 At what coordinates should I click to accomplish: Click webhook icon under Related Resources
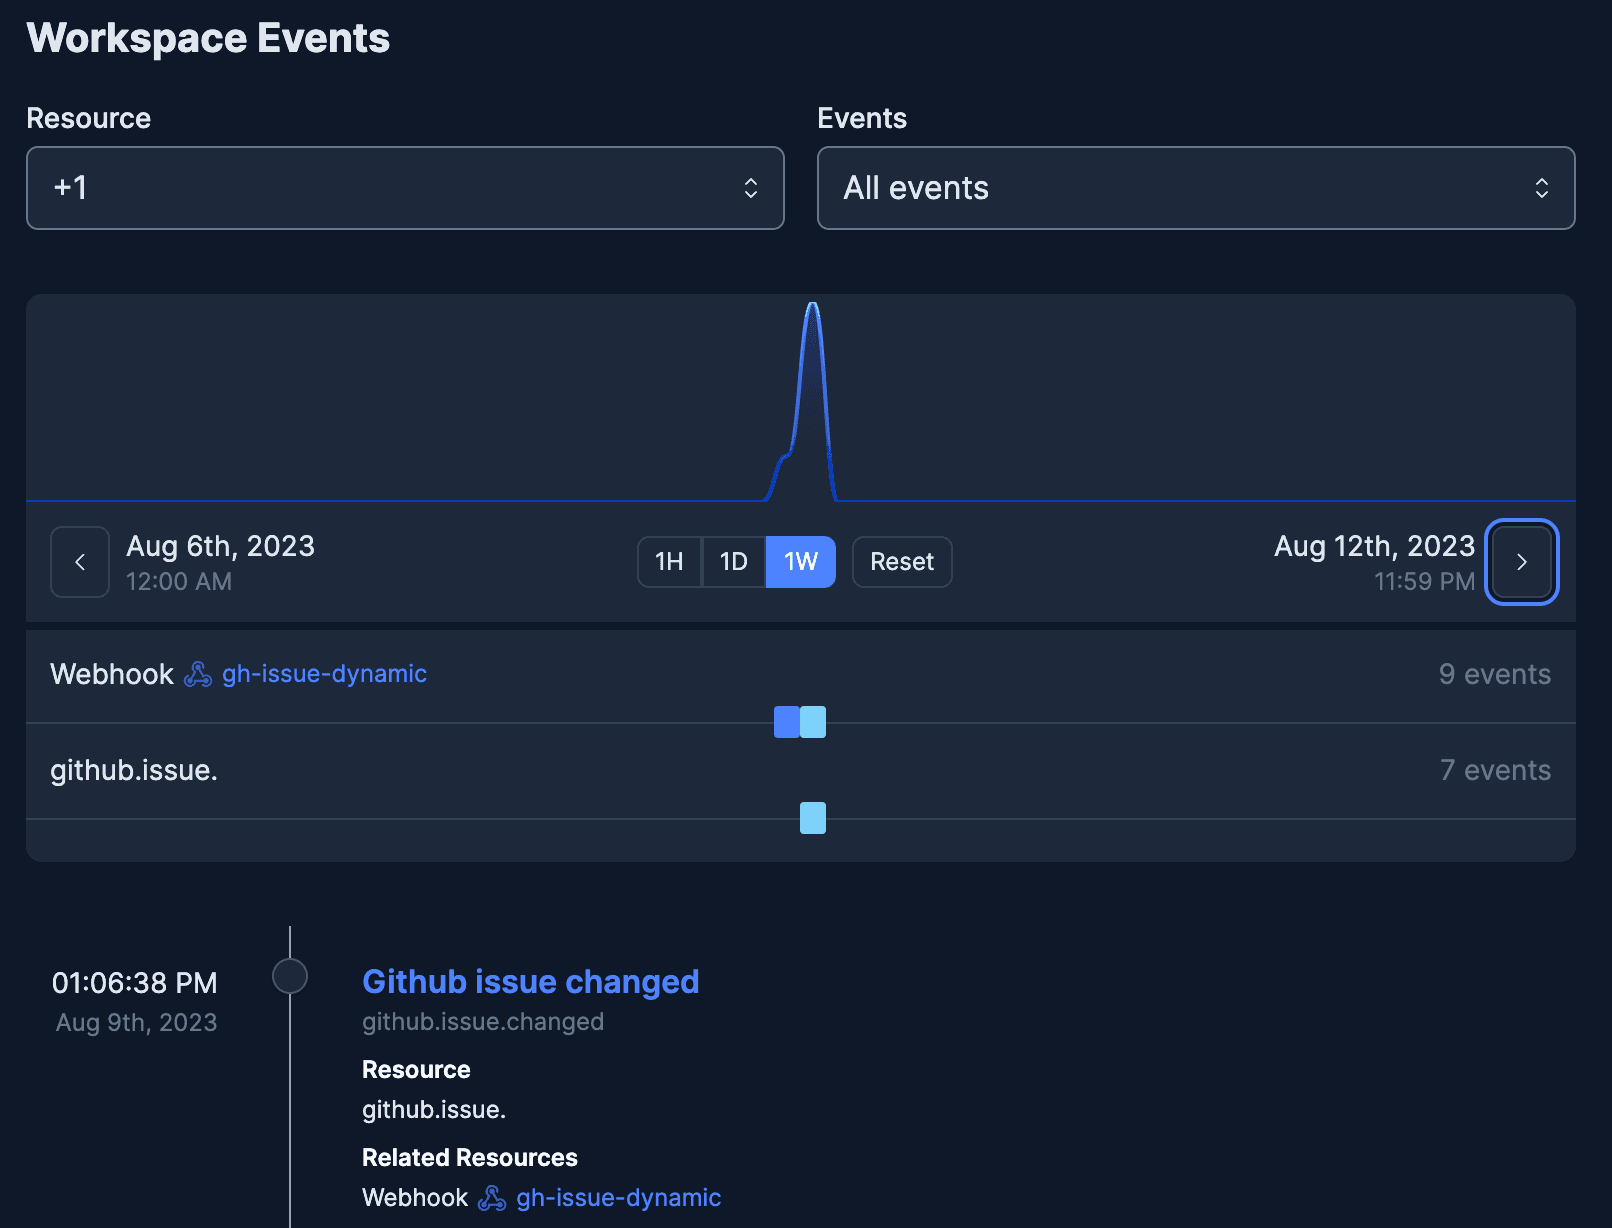(x=492, y=1198)
